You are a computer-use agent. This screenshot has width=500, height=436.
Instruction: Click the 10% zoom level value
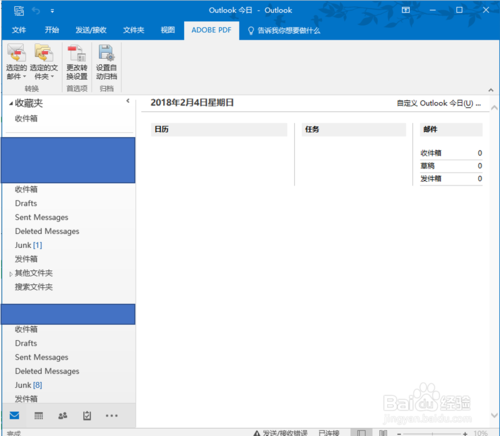(481, 433)
